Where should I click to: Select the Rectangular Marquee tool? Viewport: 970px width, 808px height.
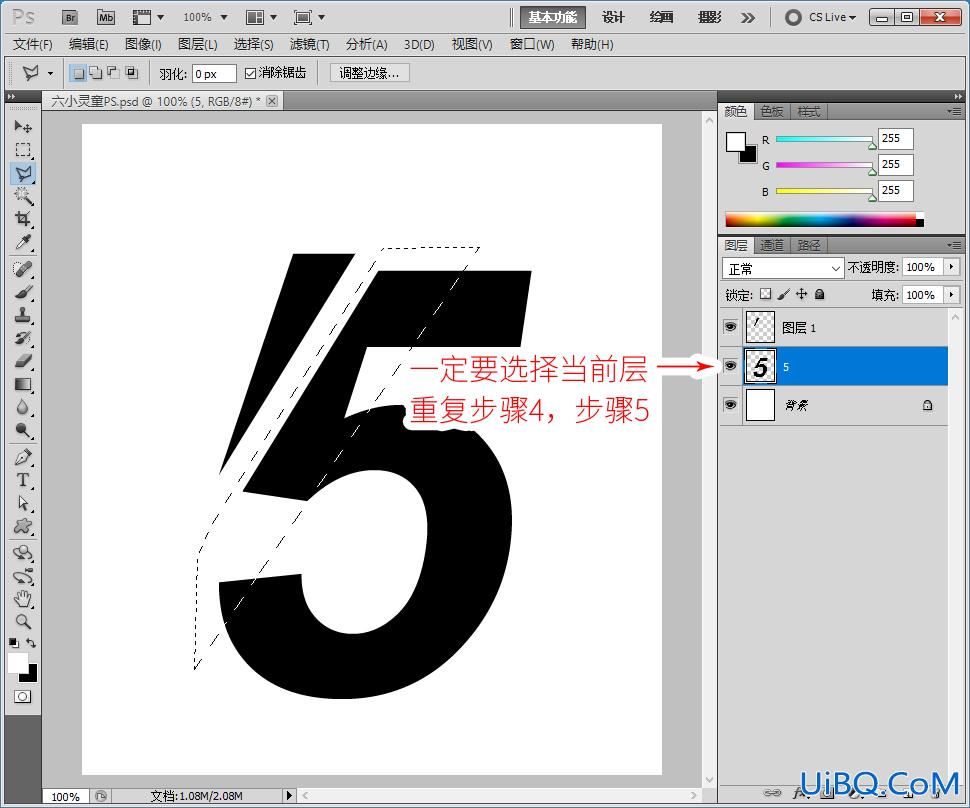click(x=23, y=150)
